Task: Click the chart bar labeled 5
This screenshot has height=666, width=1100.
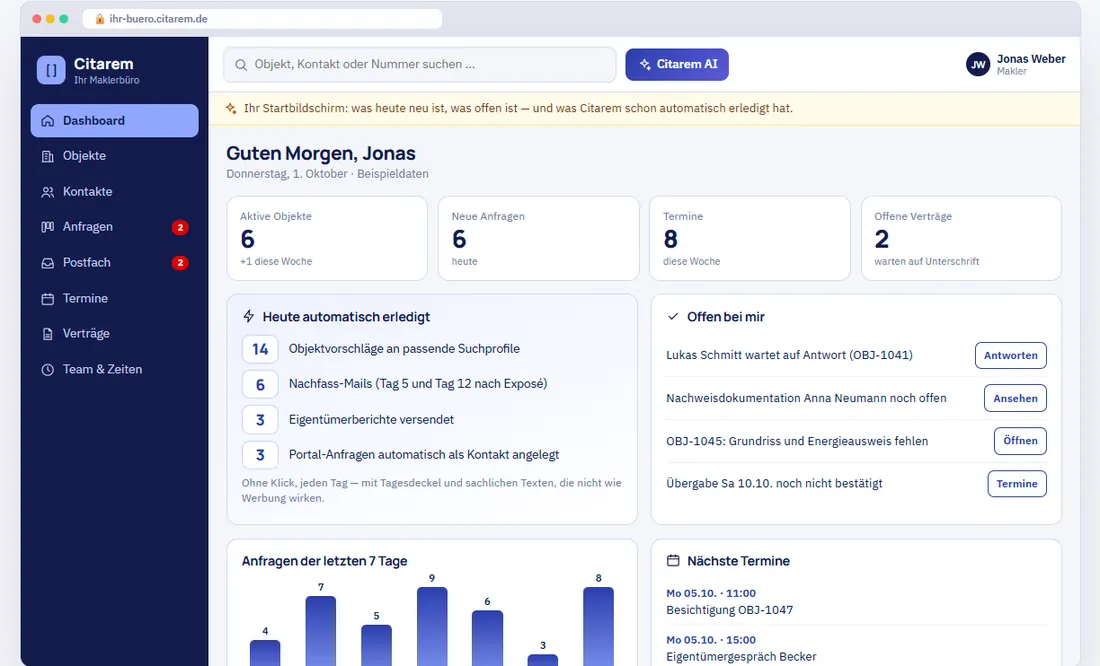Action: [377, 645]
